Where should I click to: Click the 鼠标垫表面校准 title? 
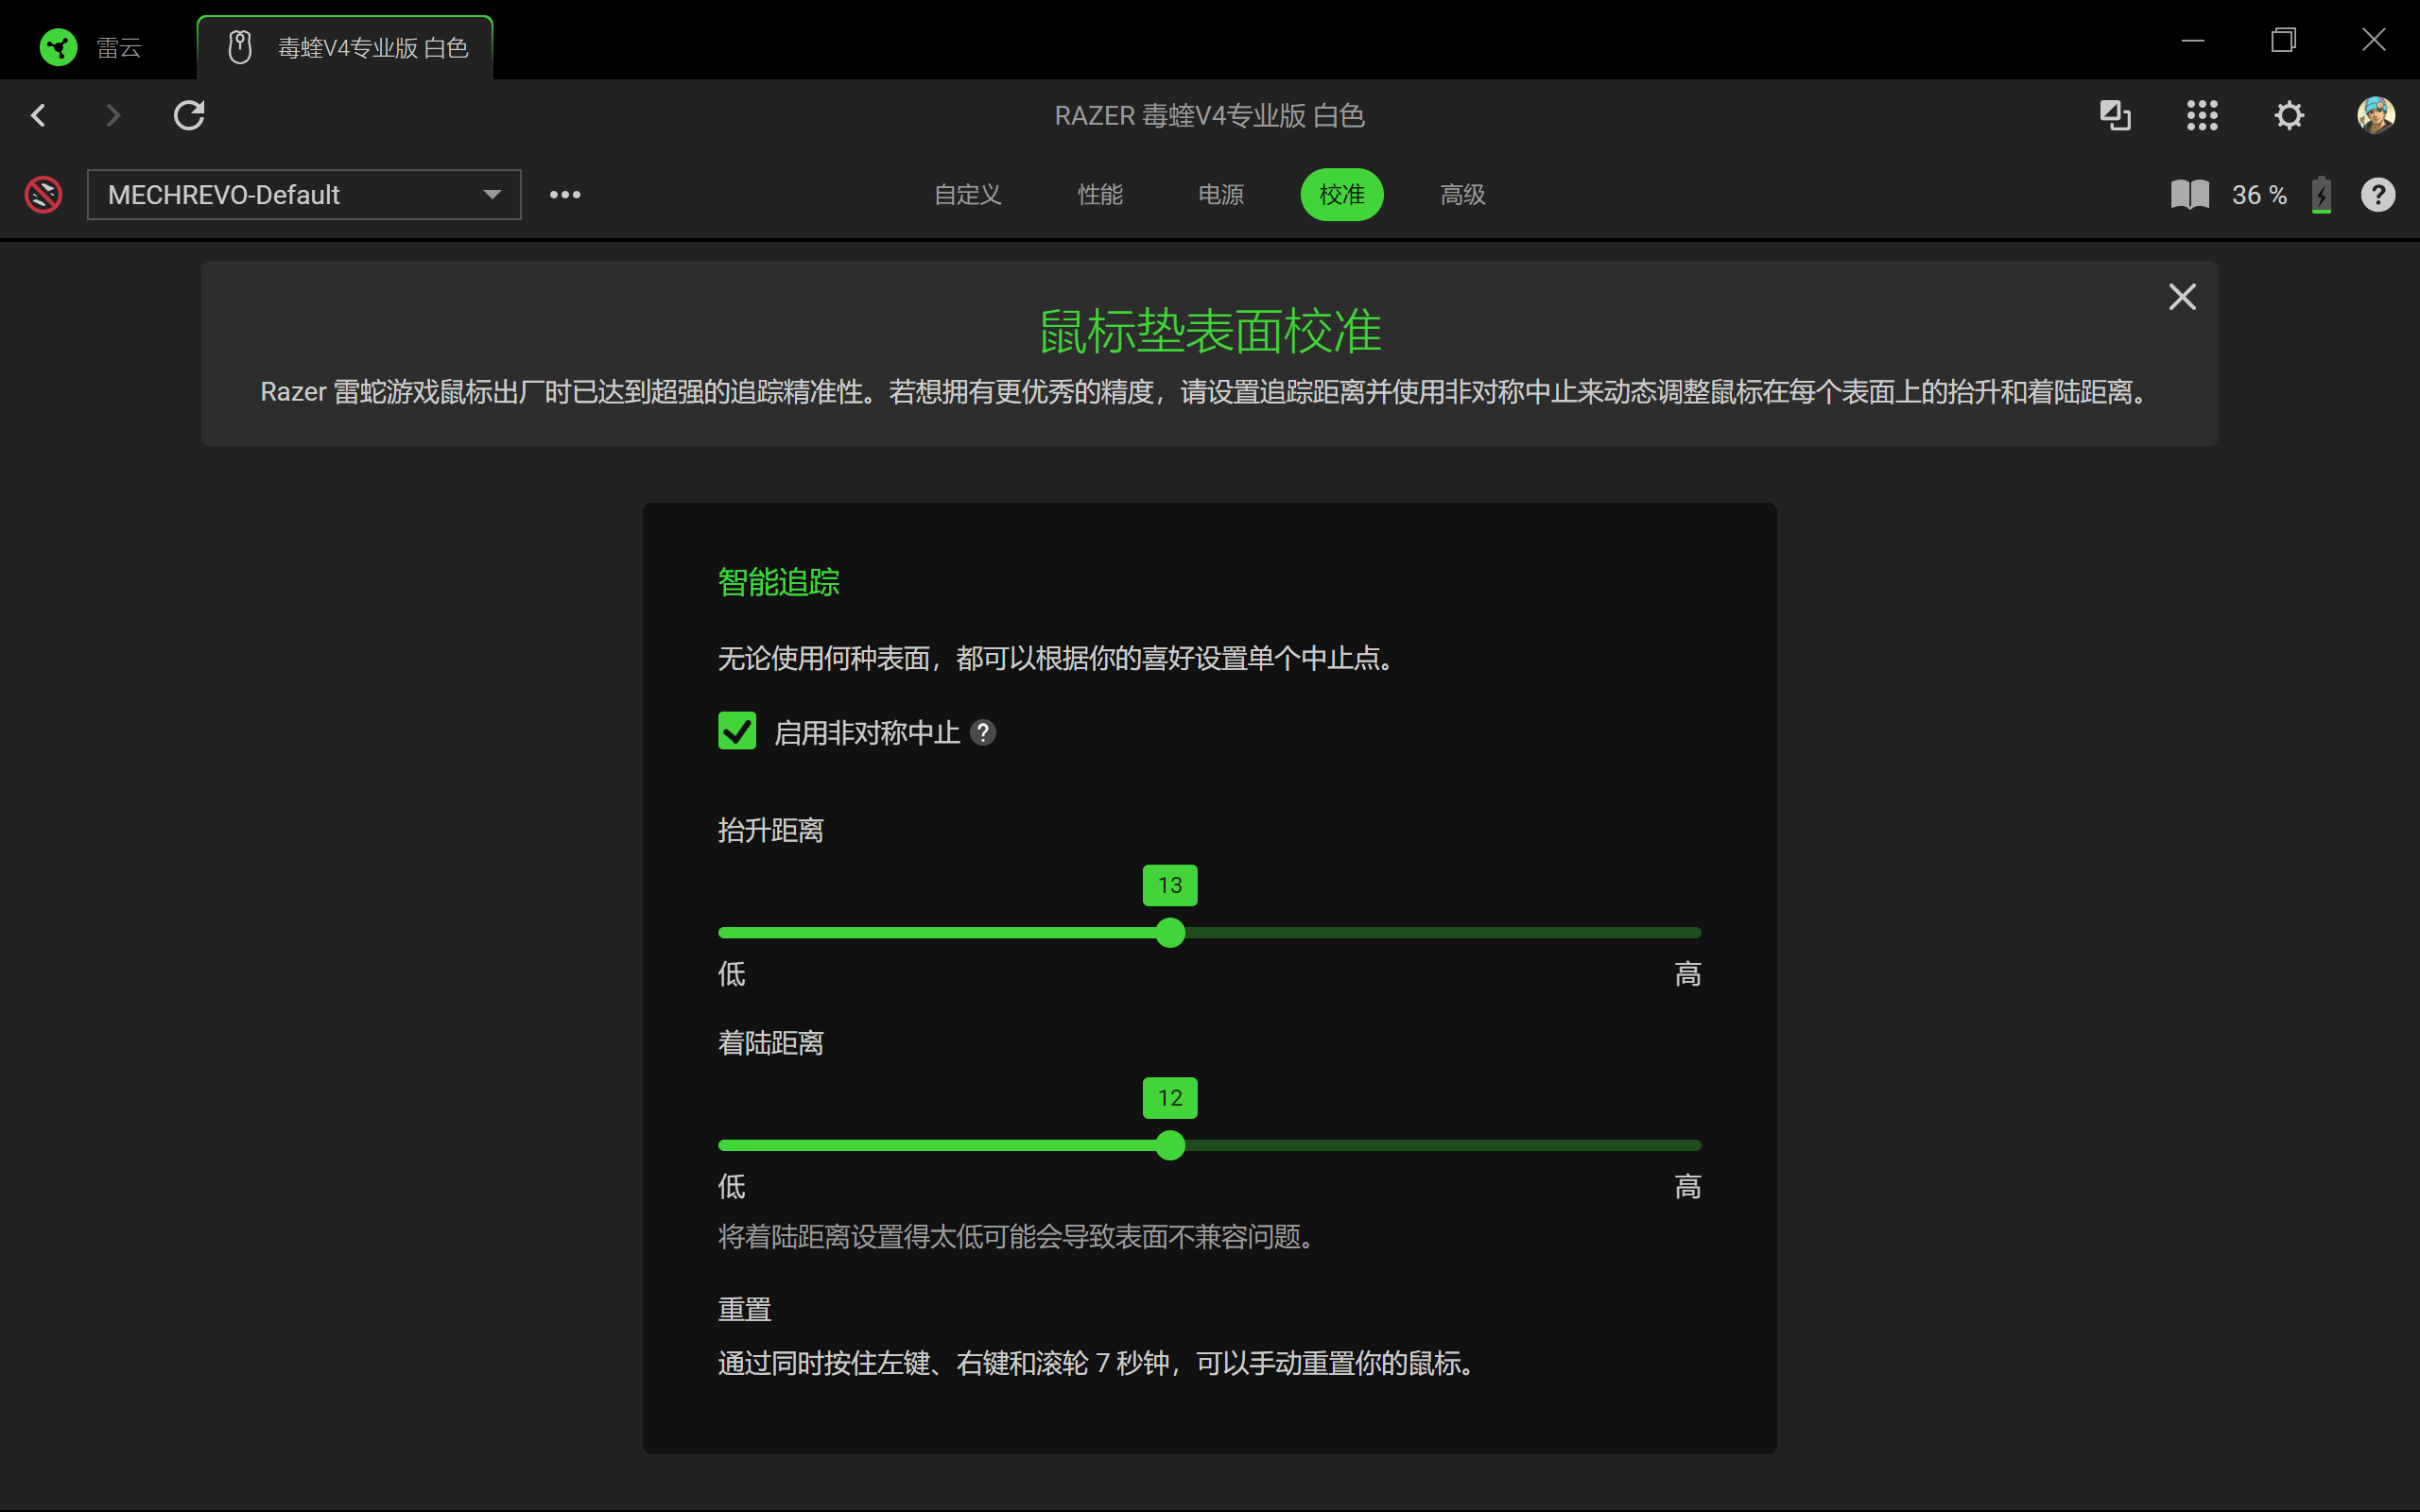point(1210,331)
